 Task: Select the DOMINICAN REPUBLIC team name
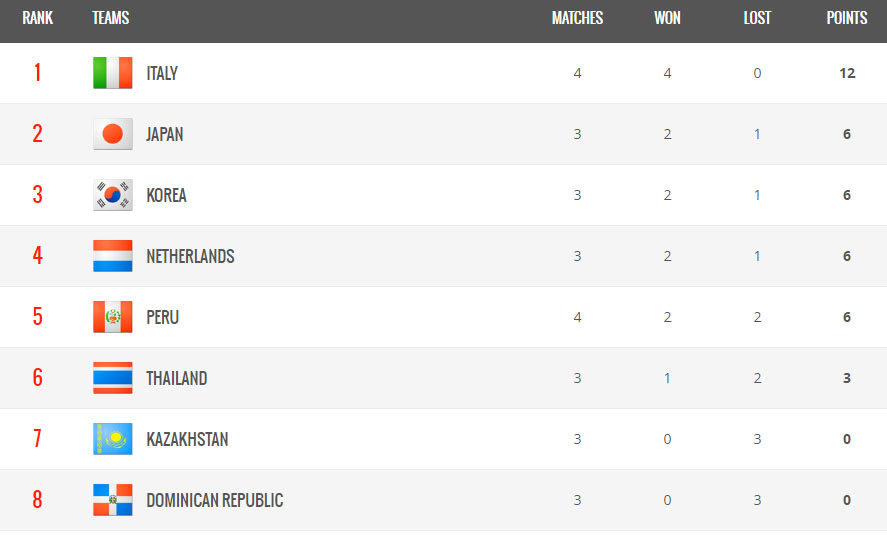tap(214, 500)
